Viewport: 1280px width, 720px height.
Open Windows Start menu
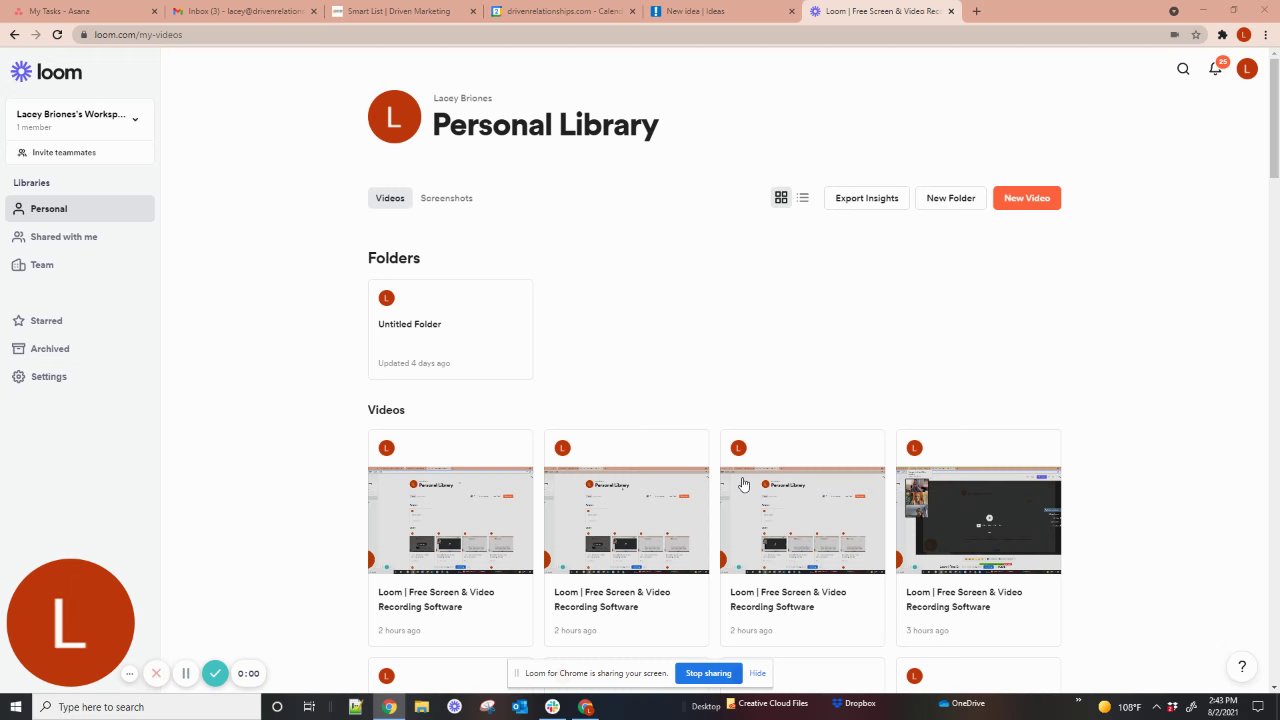pos(15,706)
